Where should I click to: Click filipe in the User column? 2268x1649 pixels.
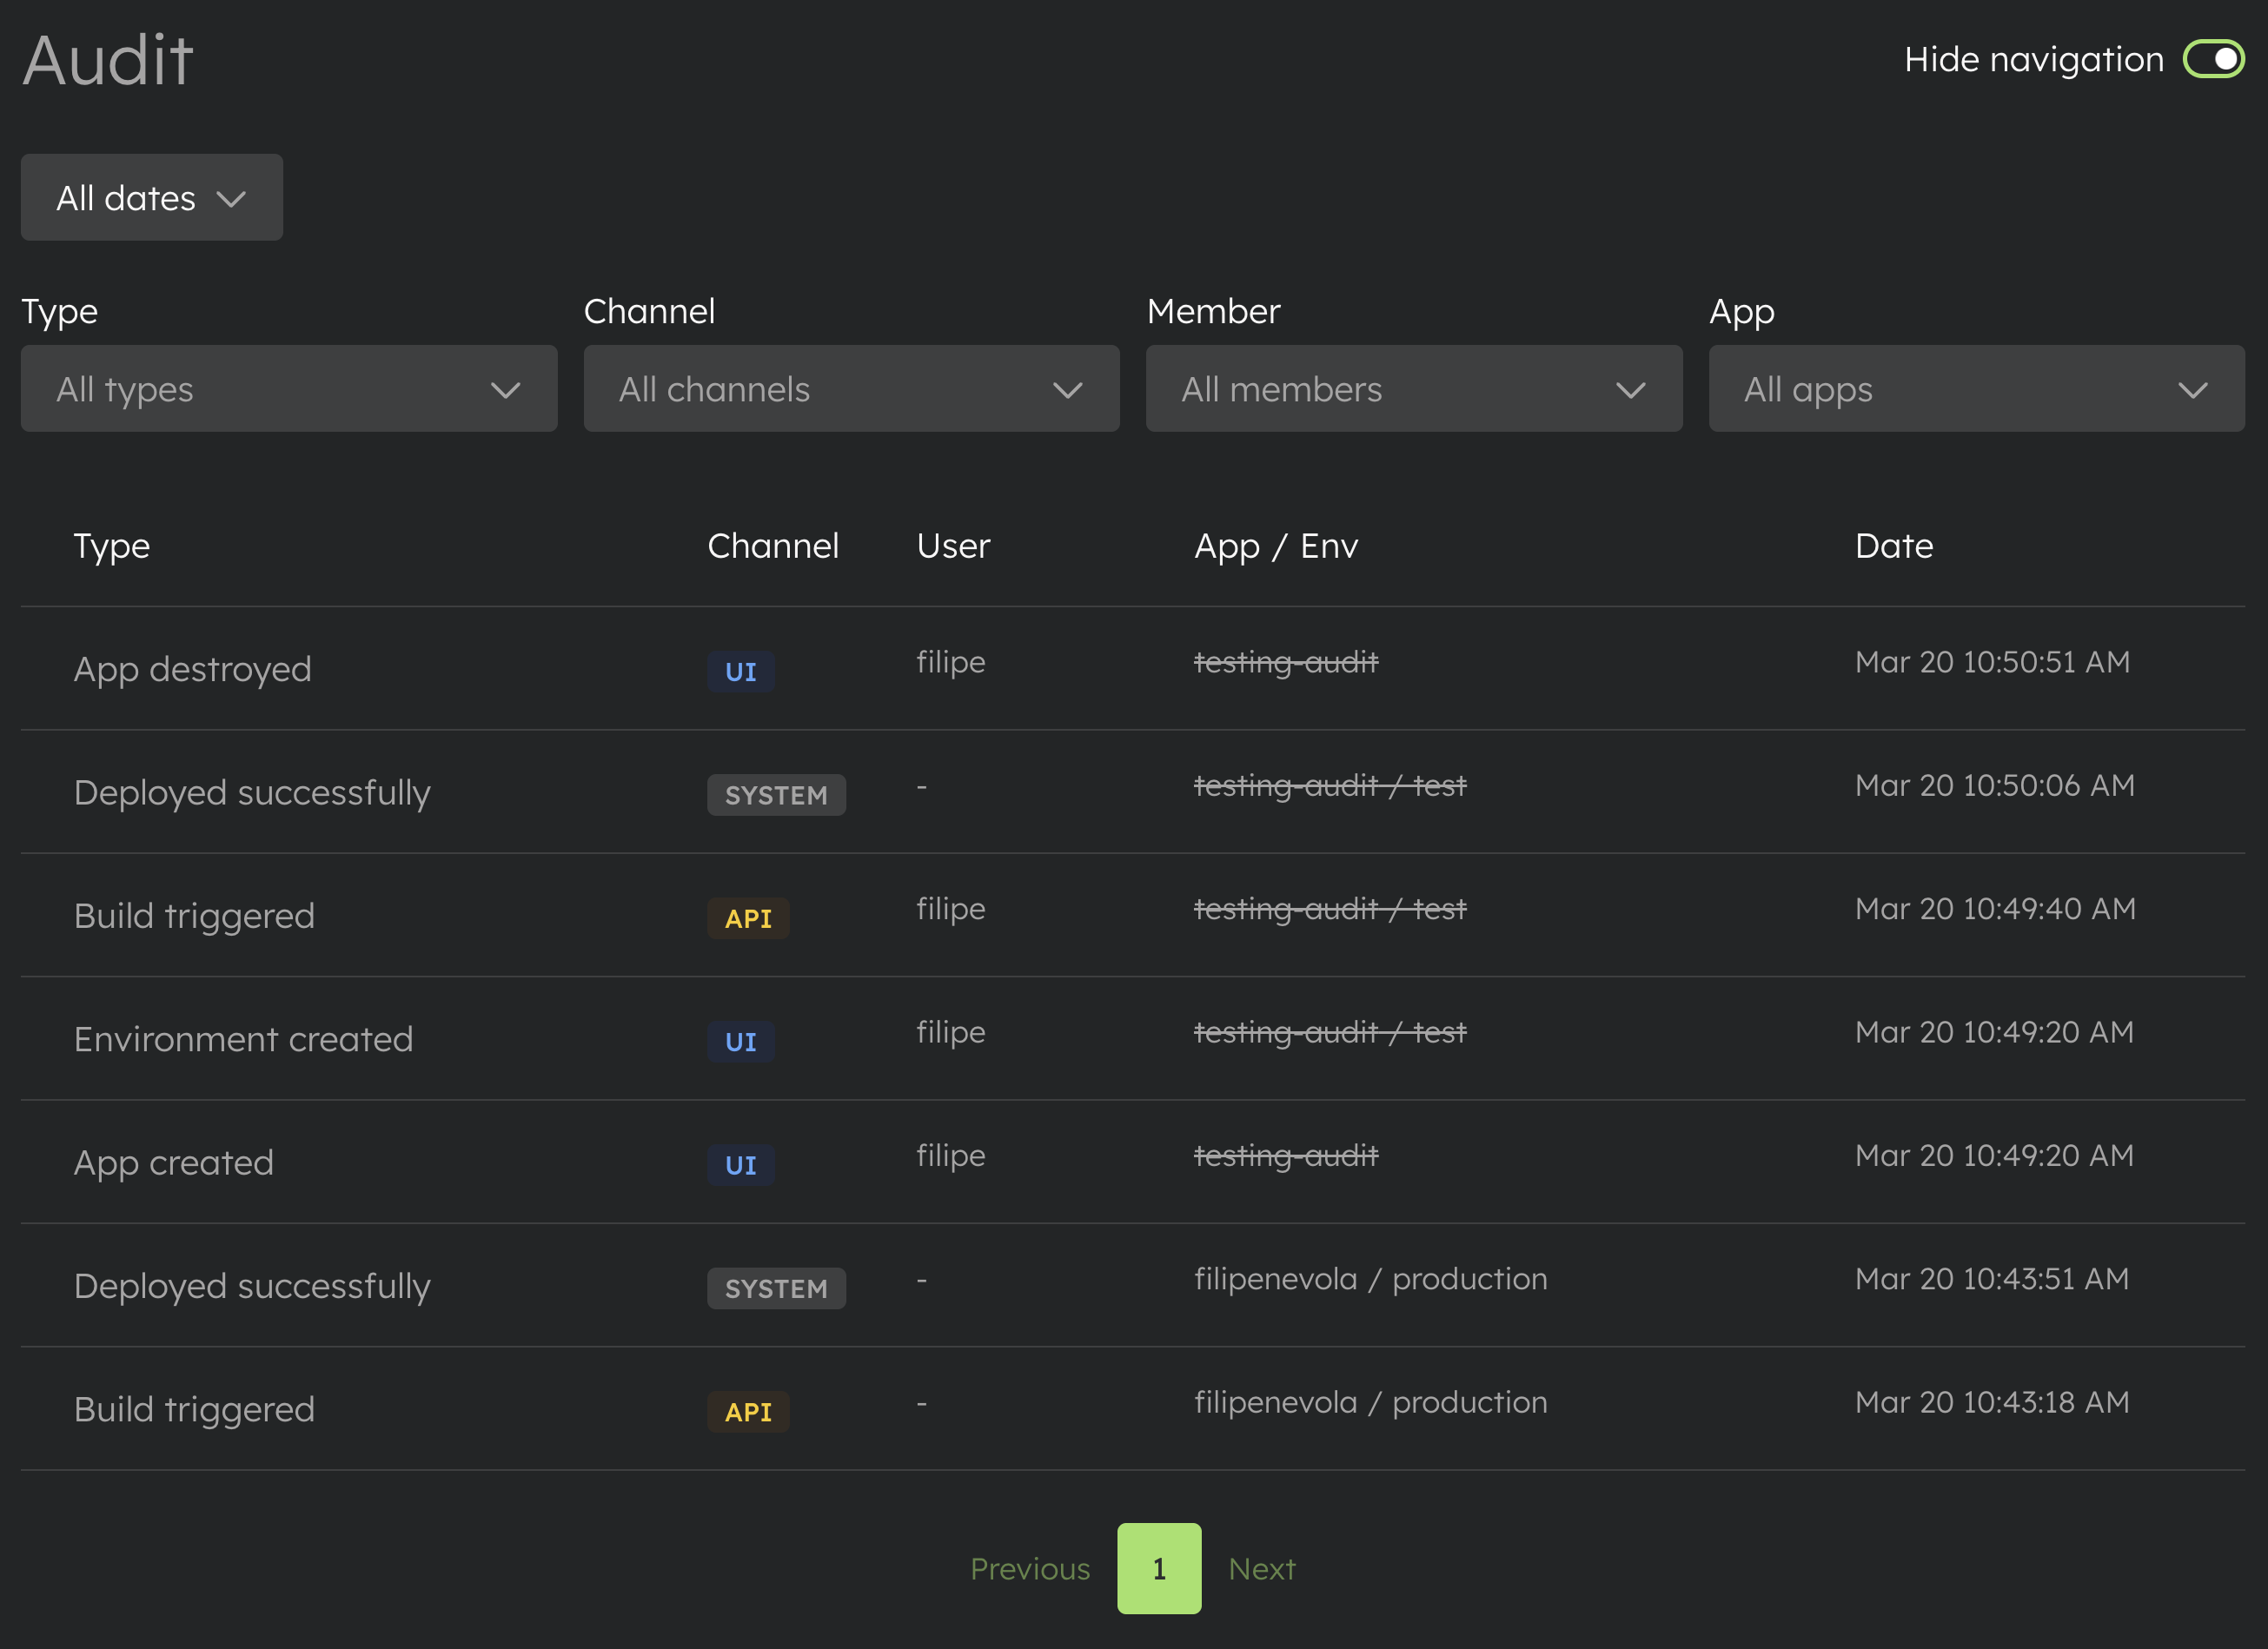[950, 661]
